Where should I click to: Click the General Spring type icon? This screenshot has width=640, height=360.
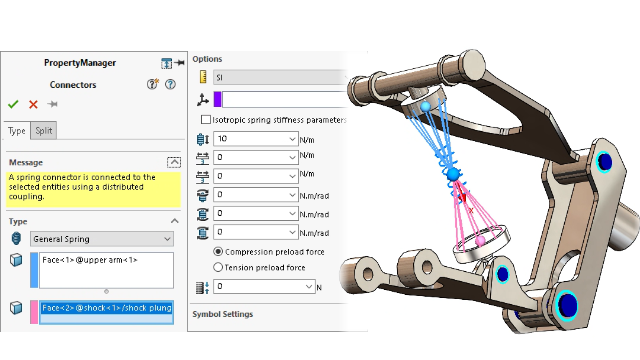pos(16,238)
